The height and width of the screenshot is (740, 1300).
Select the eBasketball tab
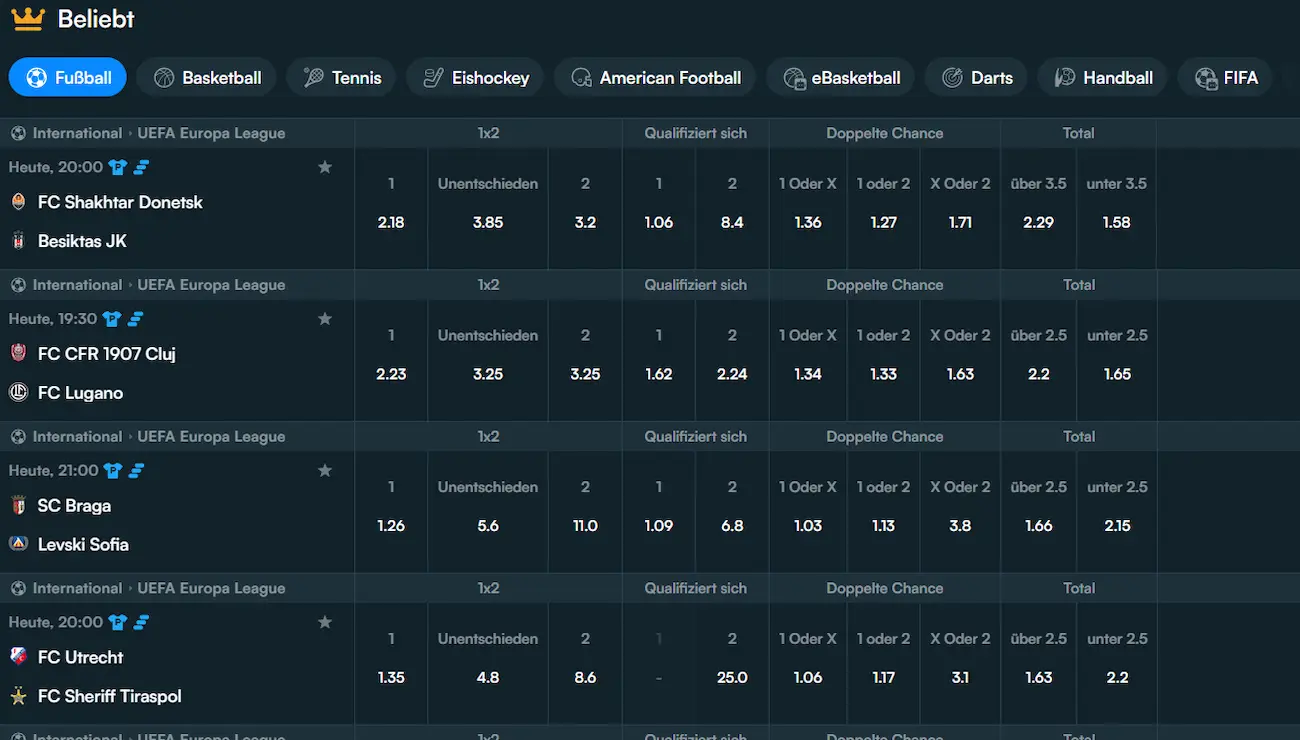pyautogui.click(x=841, y=77)
